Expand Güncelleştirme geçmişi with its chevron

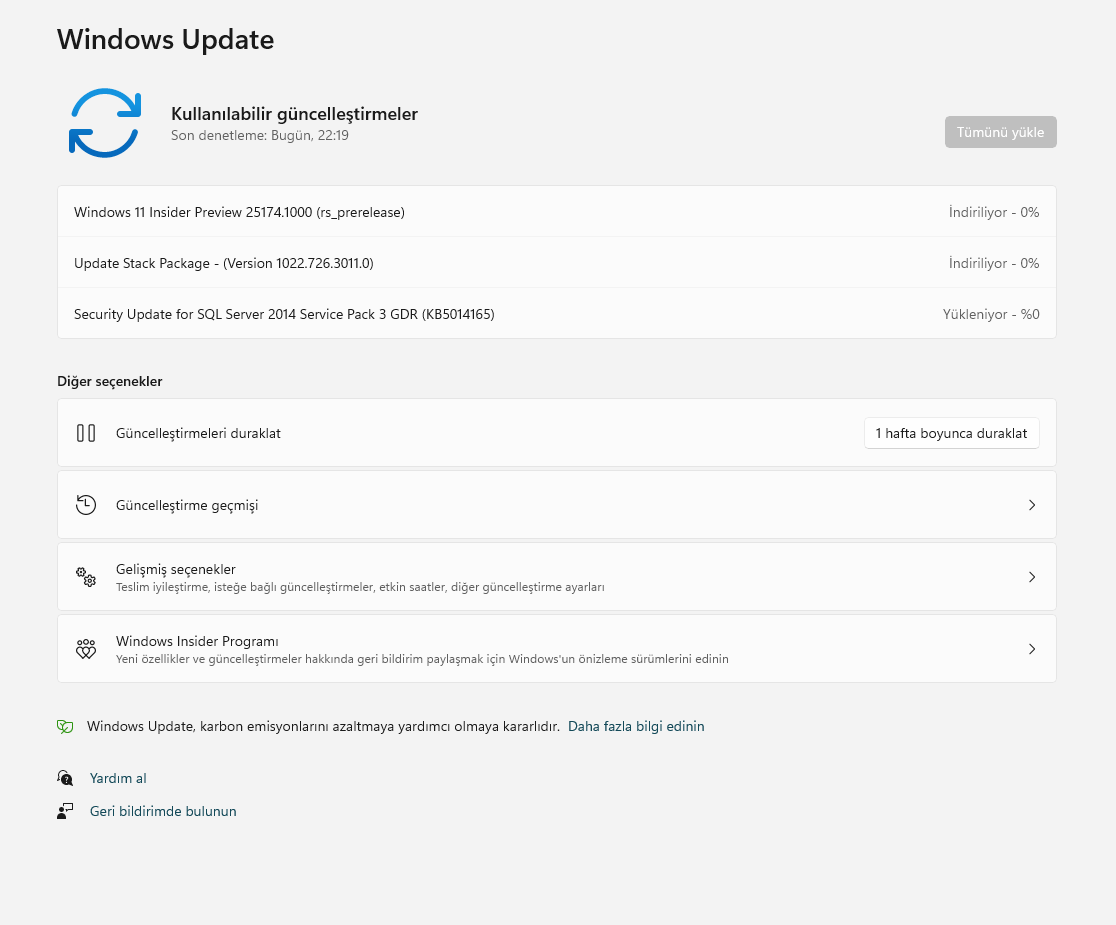[1032, 505]
